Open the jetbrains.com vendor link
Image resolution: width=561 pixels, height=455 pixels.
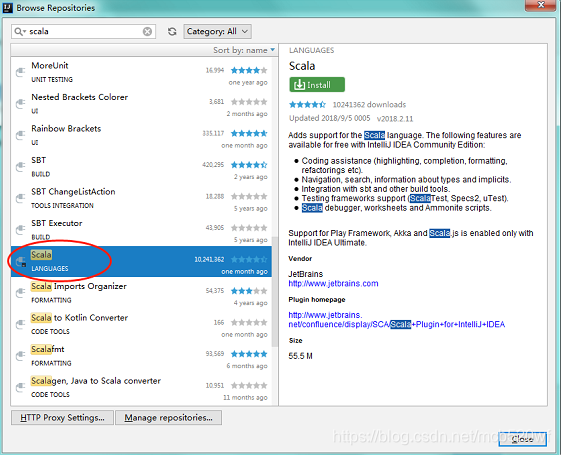click(x=333, y=284)
